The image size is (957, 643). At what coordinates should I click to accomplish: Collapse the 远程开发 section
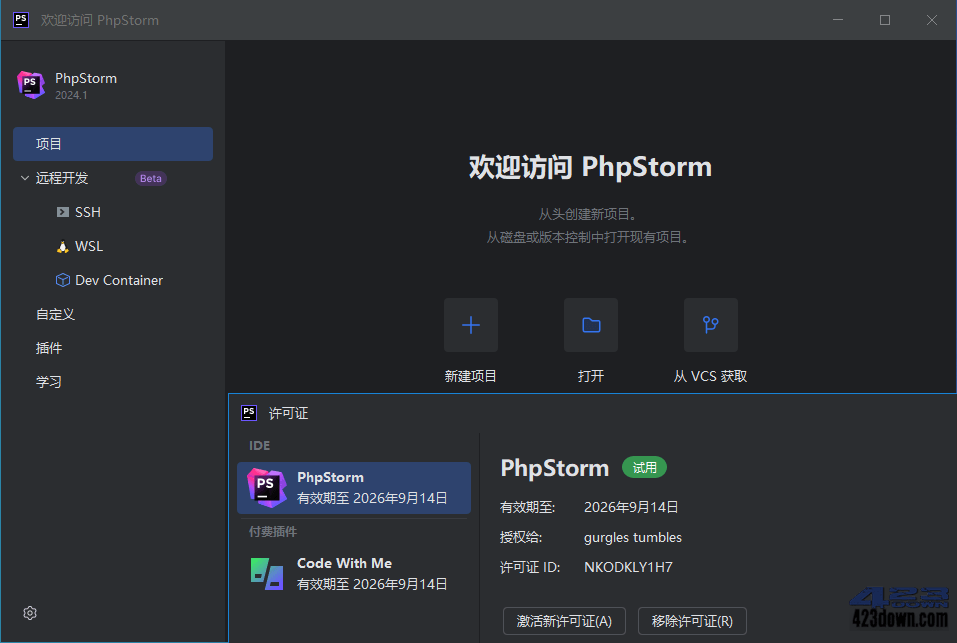click(25, 178)
